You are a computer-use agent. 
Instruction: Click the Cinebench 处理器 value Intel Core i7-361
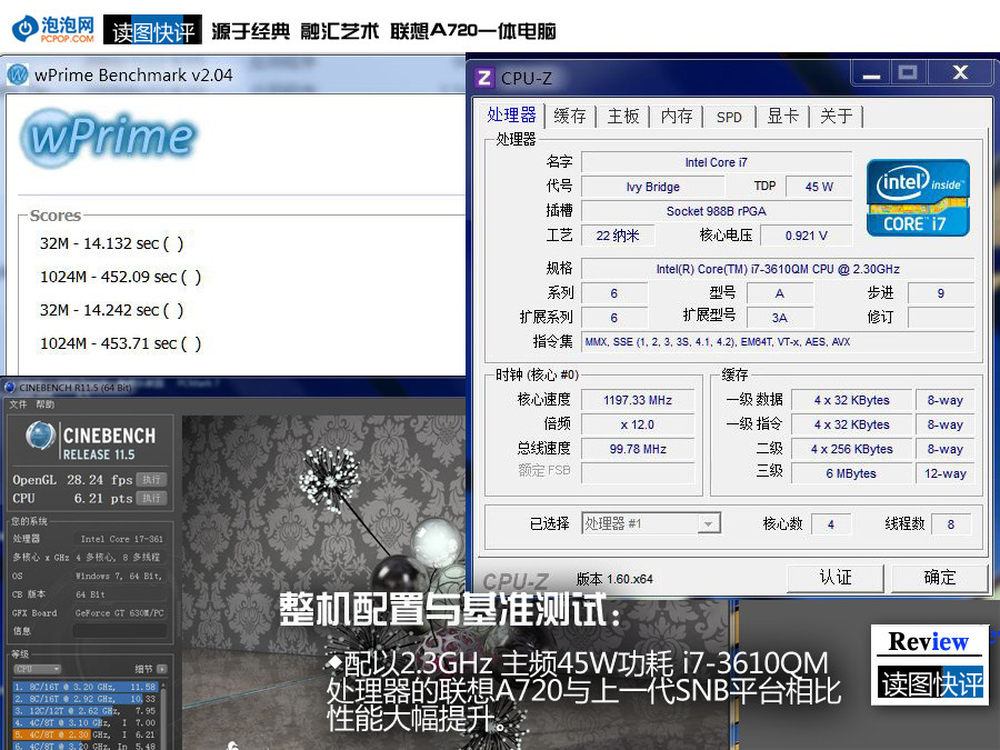[121, 539]
